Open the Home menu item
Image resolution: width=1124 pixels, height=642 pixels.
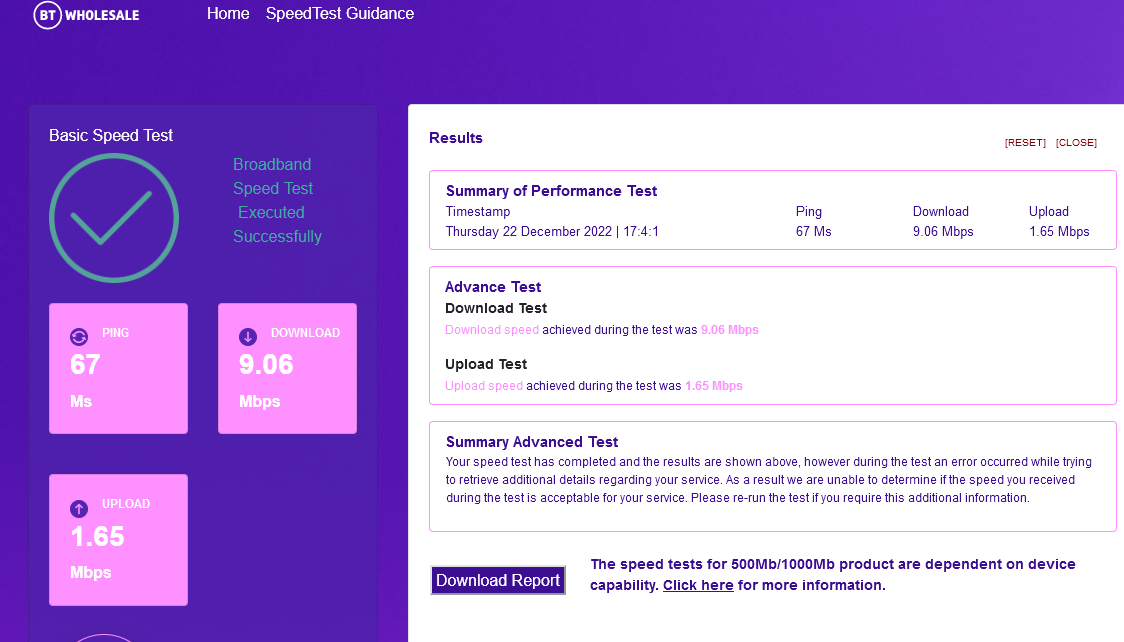228,14
